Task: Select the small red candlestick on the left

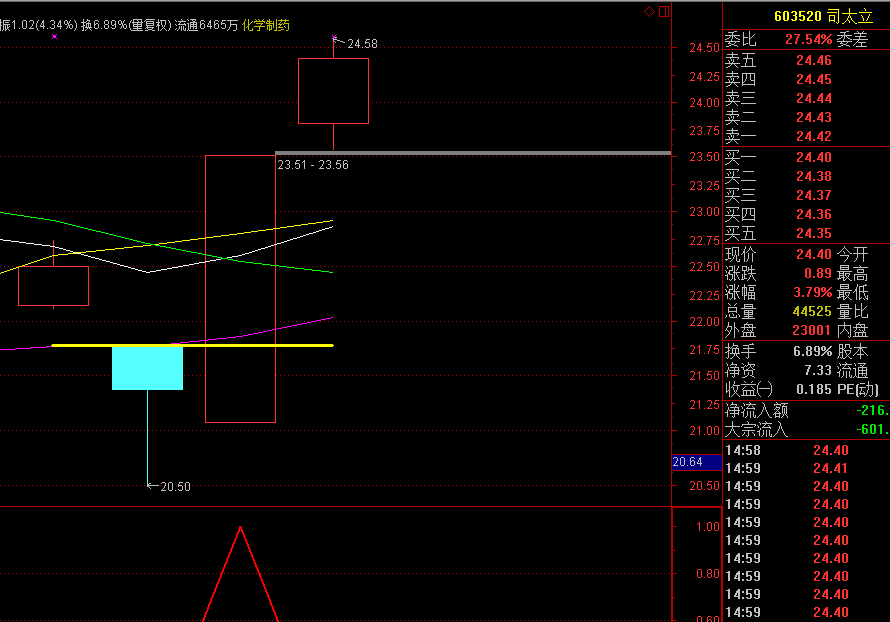Action: pyautogui.click(x=53, y=286)
